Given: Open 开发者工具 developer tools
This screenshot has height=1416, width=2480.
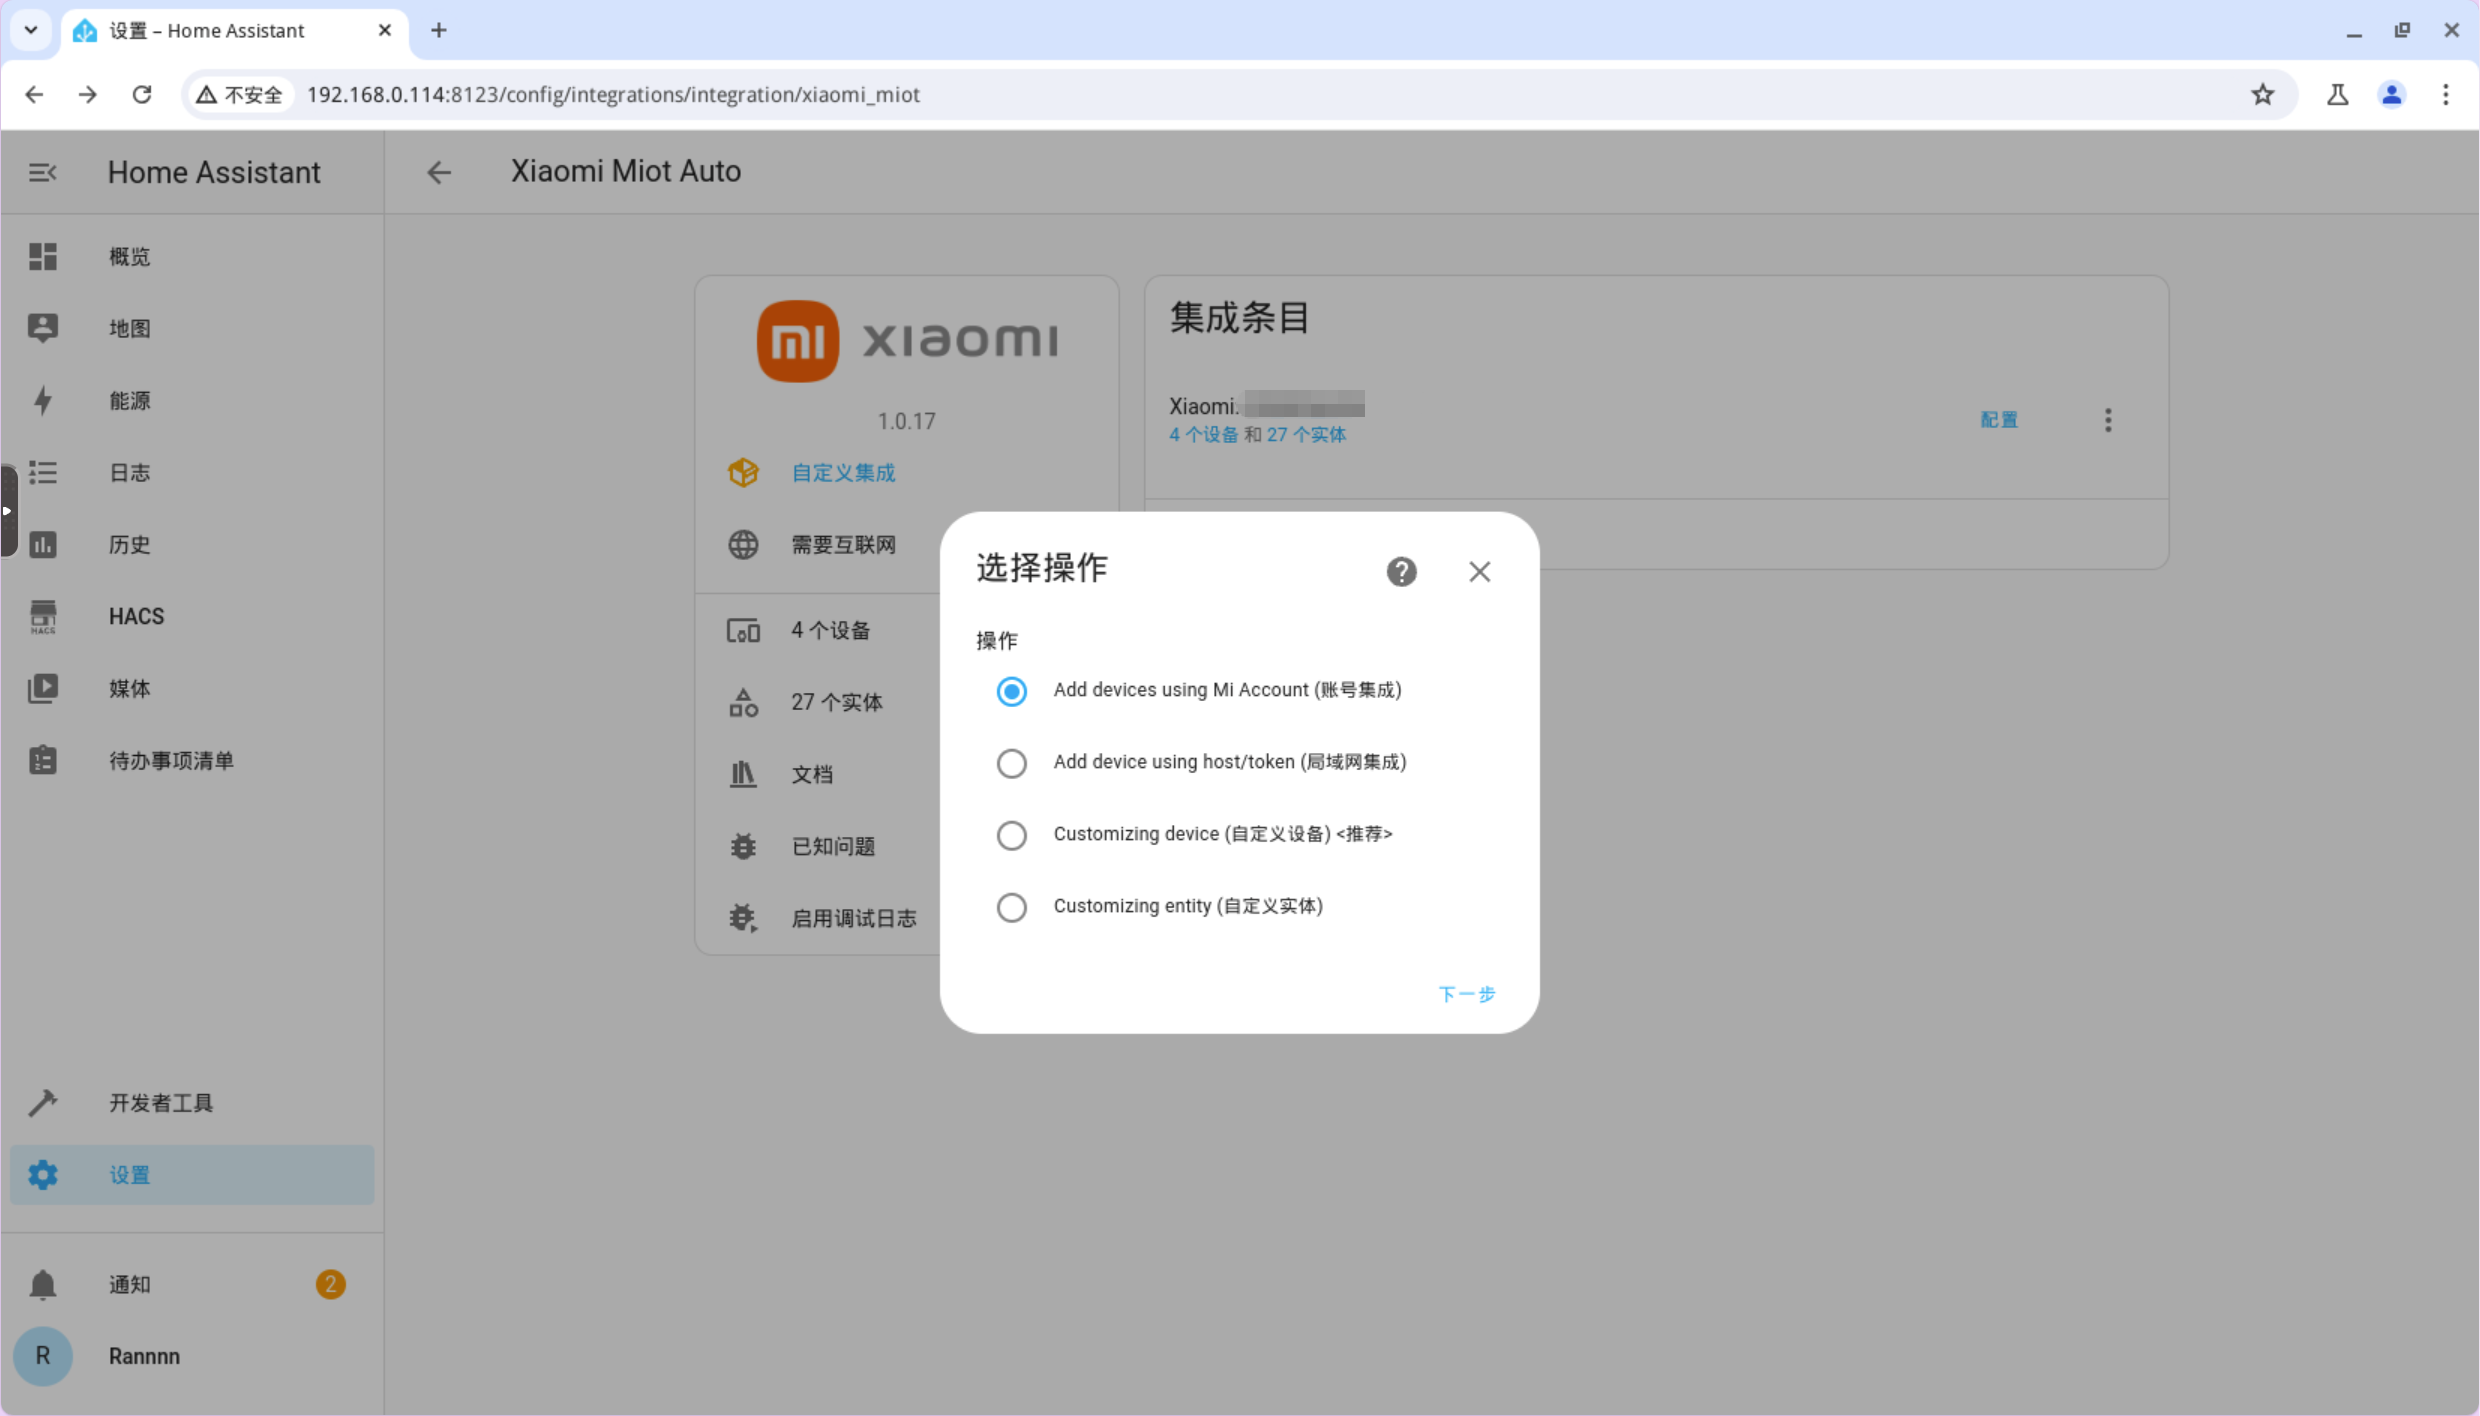Looking at the screenshot, I should 160,1102.
